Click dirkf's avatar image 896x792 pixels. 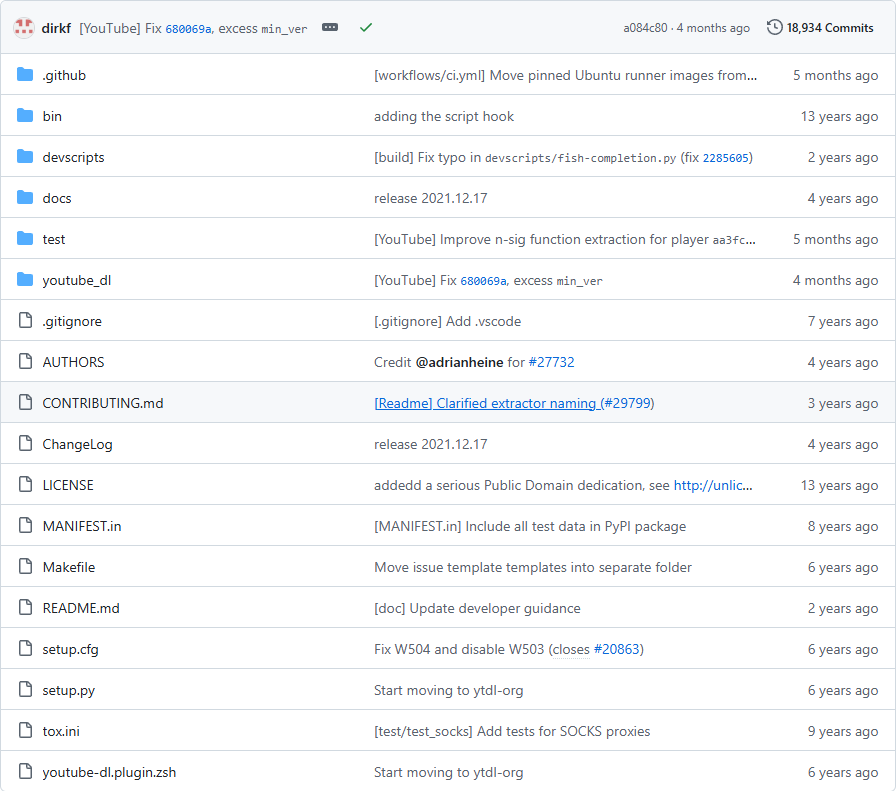point(24,28)
